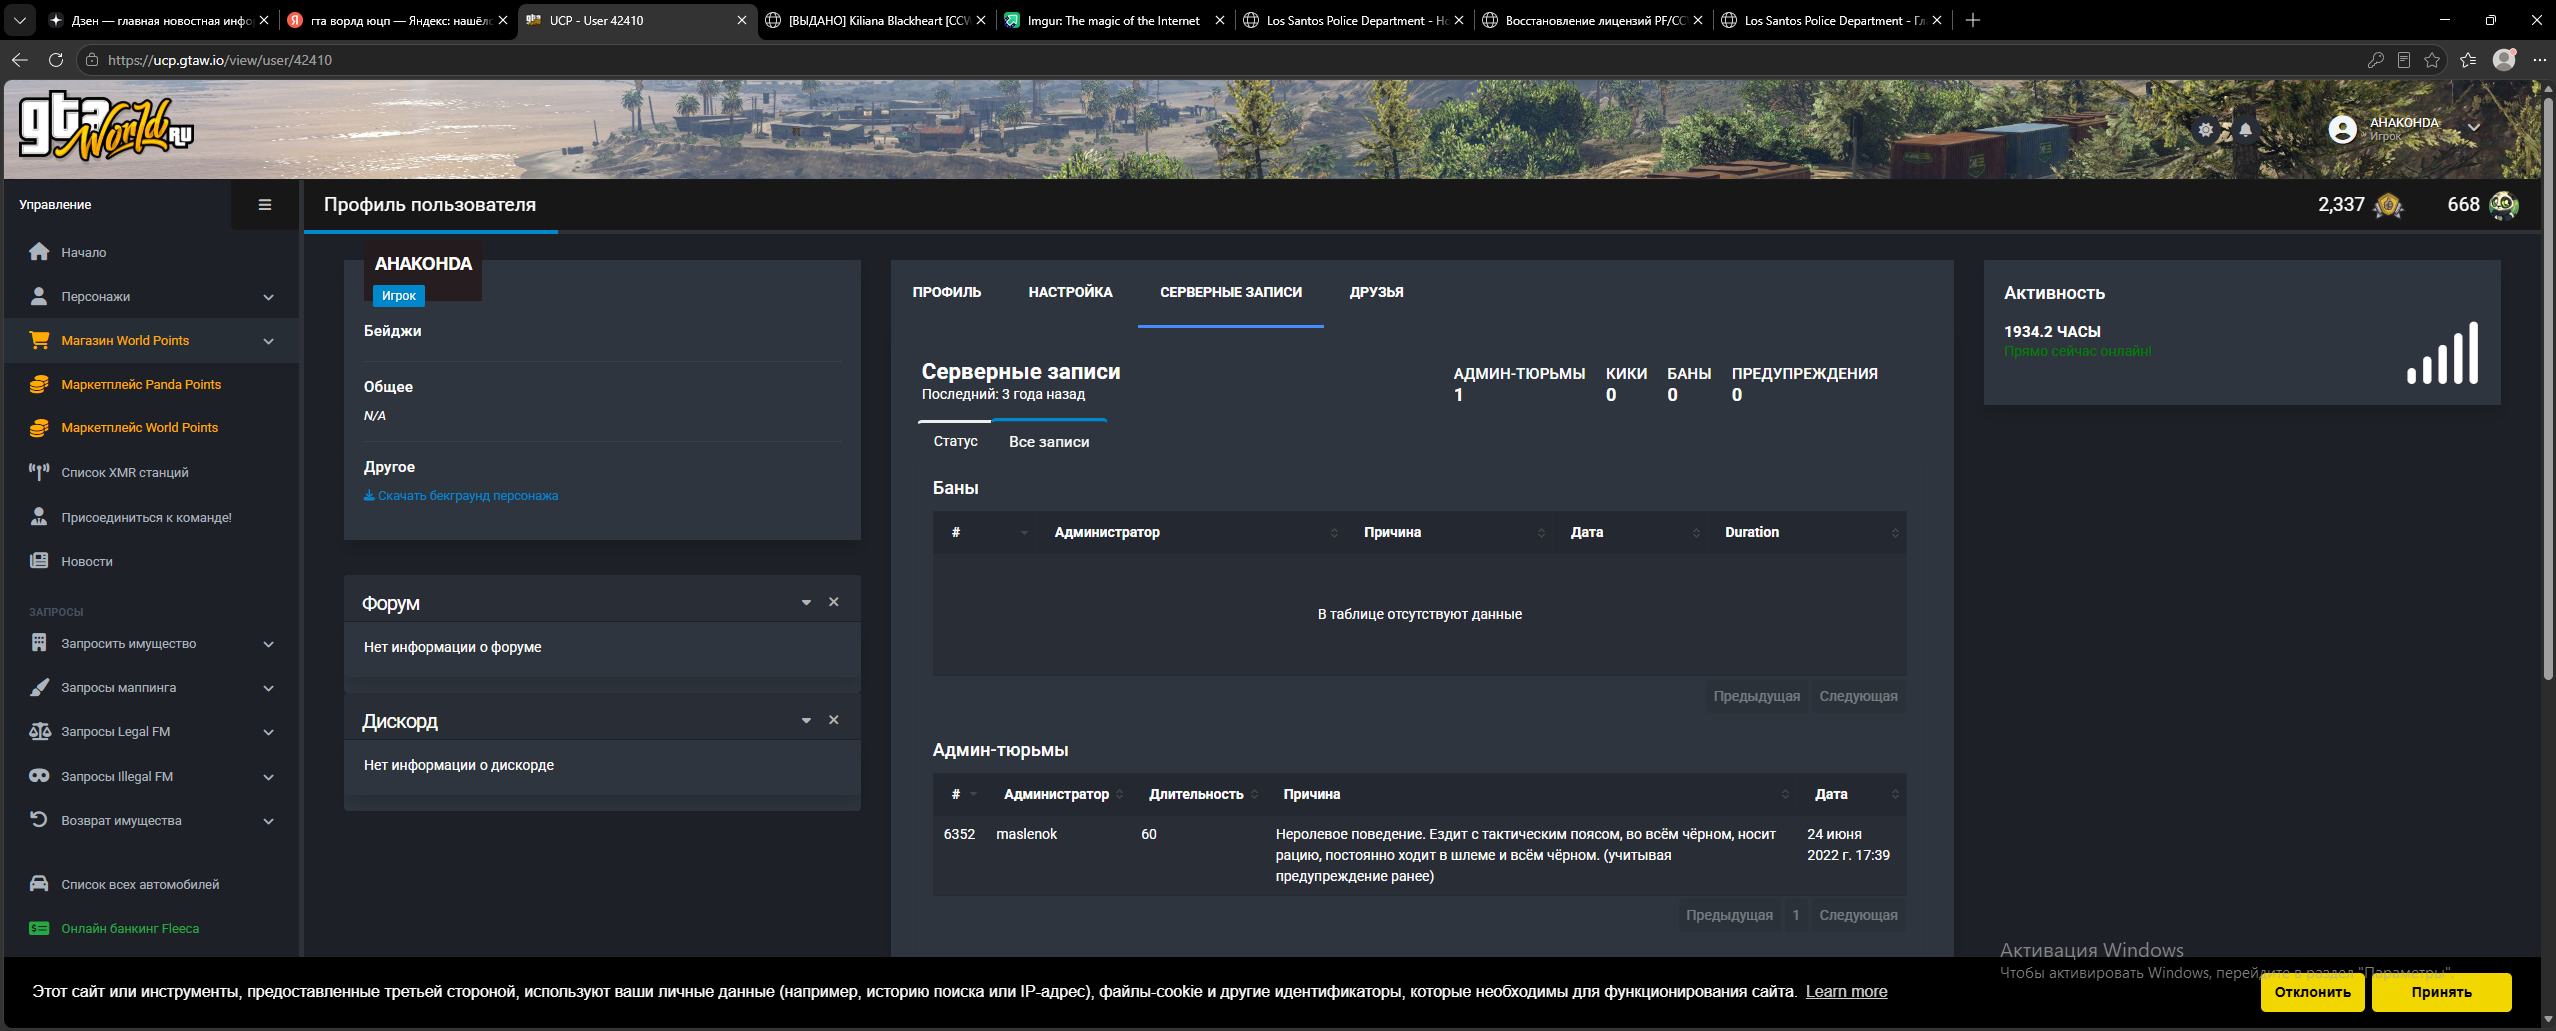Screen dimensions: 2556x1031
Task: Click Скачать бекграунд персонажа link
Action: pyautogui.click(x=461, y=496)
